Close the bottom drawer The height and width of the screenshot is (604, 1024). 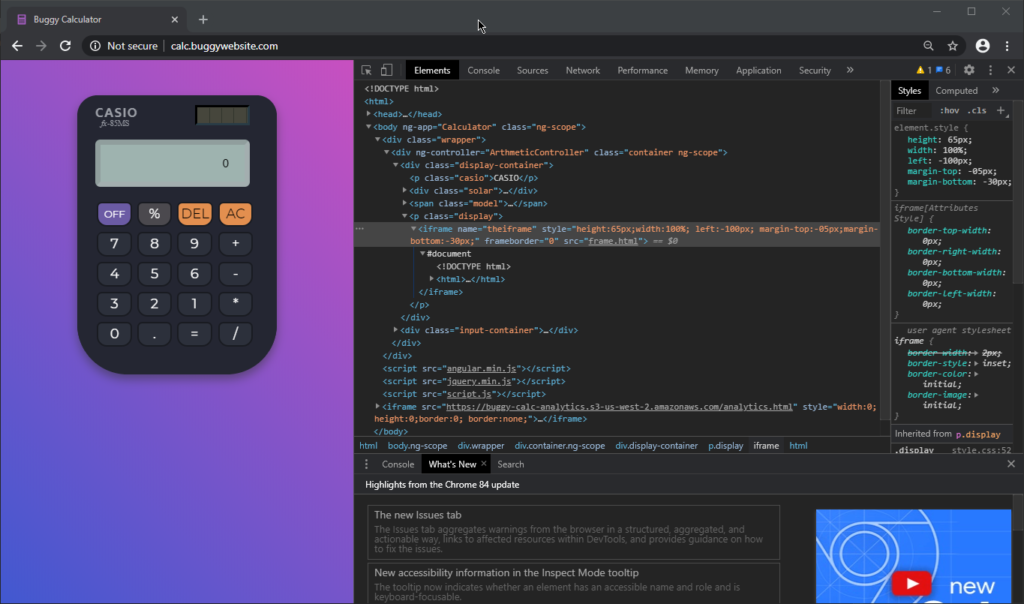pyautogui.click(x=1011, y=464)
